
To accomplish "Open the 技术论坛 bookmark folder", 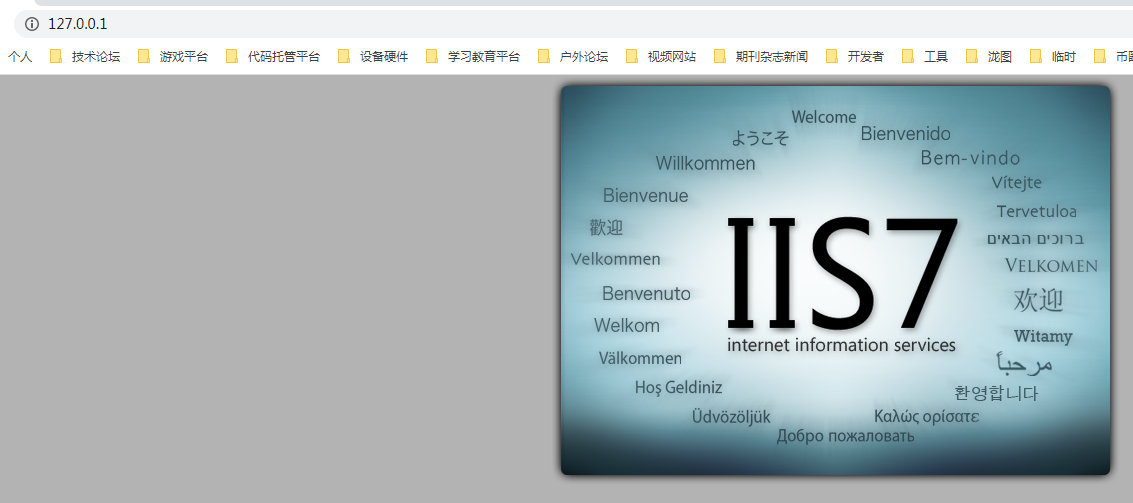I will (x=85, y=56).
